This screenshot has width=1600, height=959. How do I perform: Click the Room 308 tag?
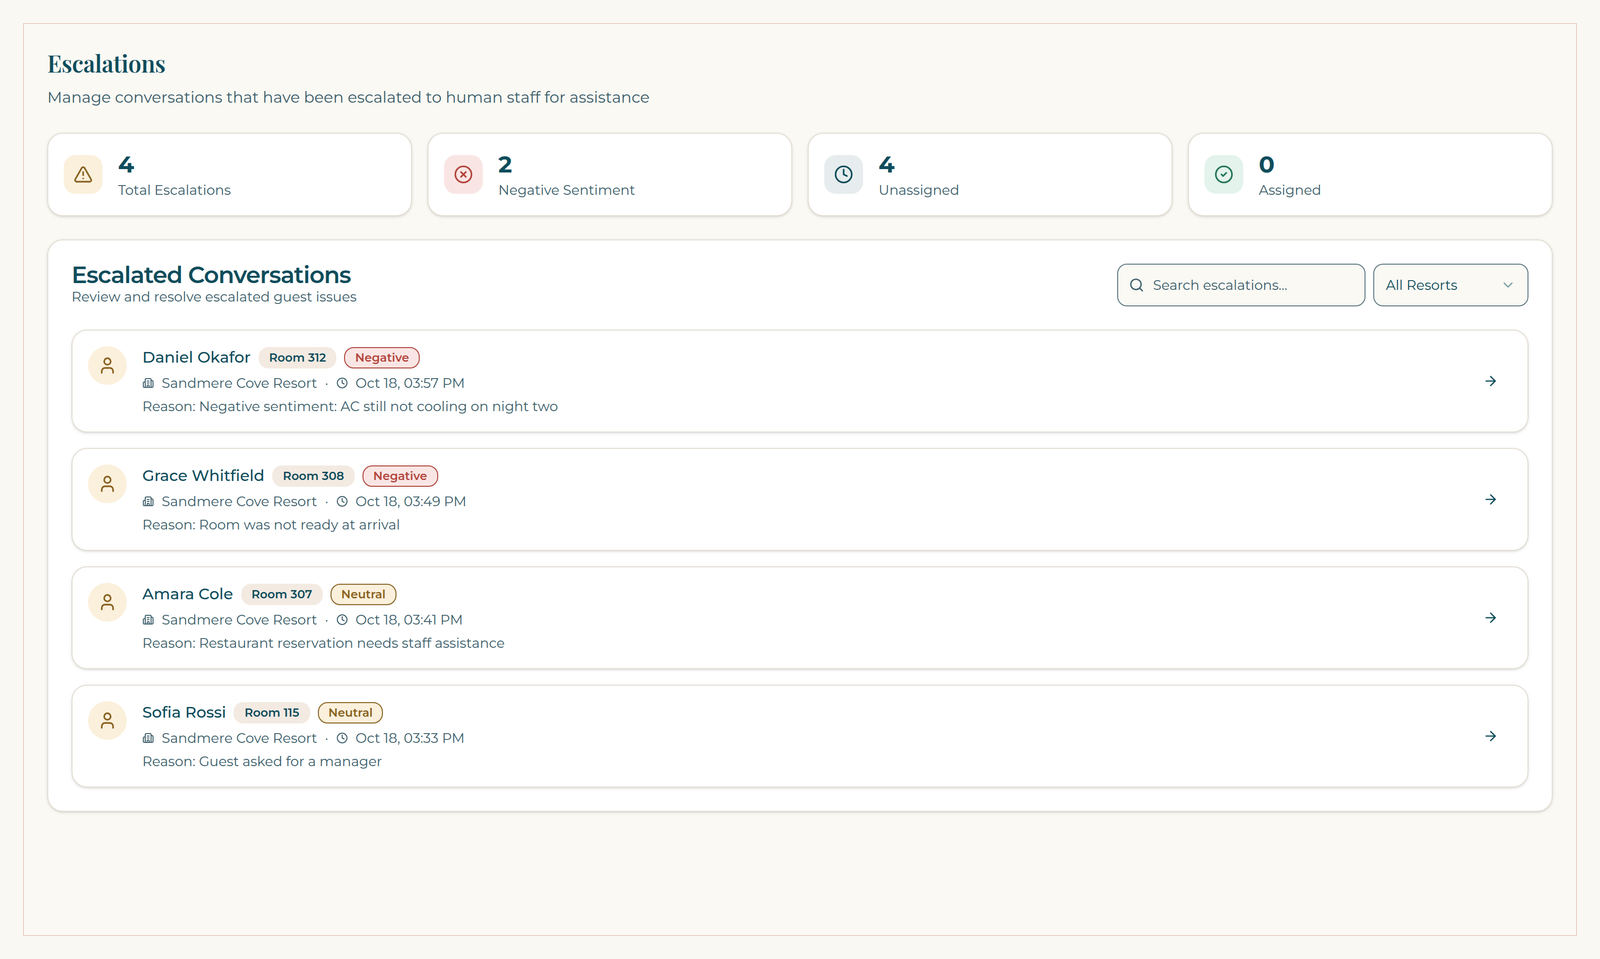click(x=313, y=476)
